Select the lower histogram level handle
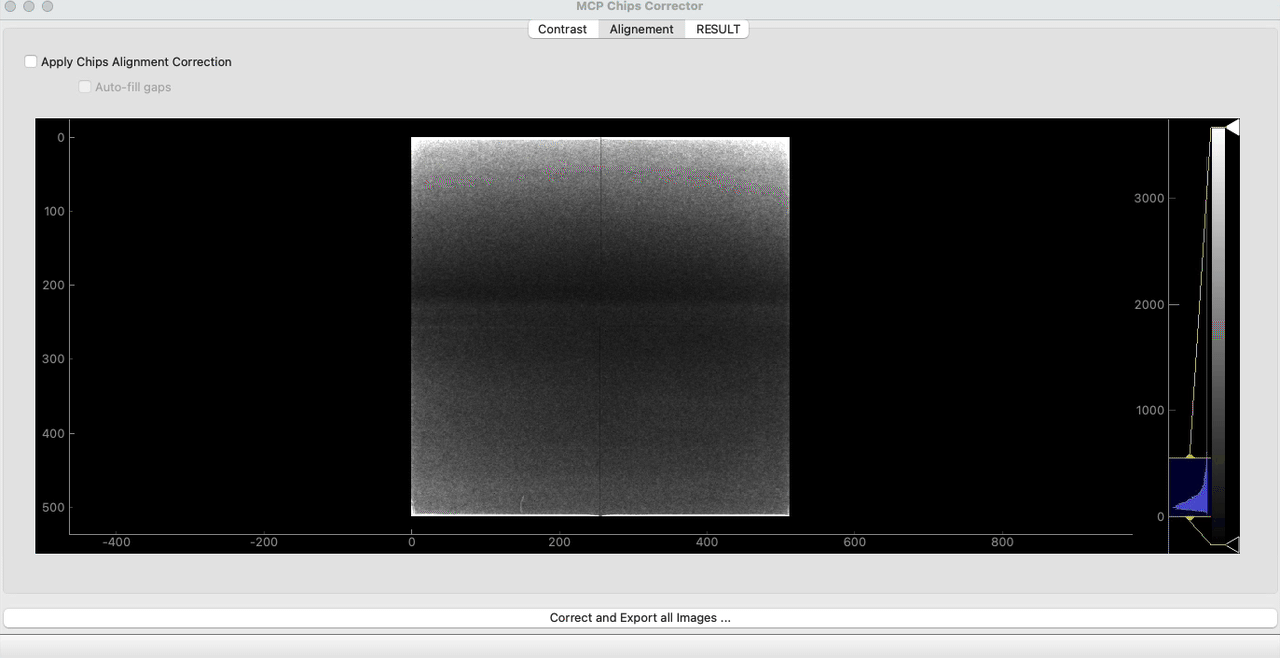This screenshot has width=1280, height=658. 1189,517
